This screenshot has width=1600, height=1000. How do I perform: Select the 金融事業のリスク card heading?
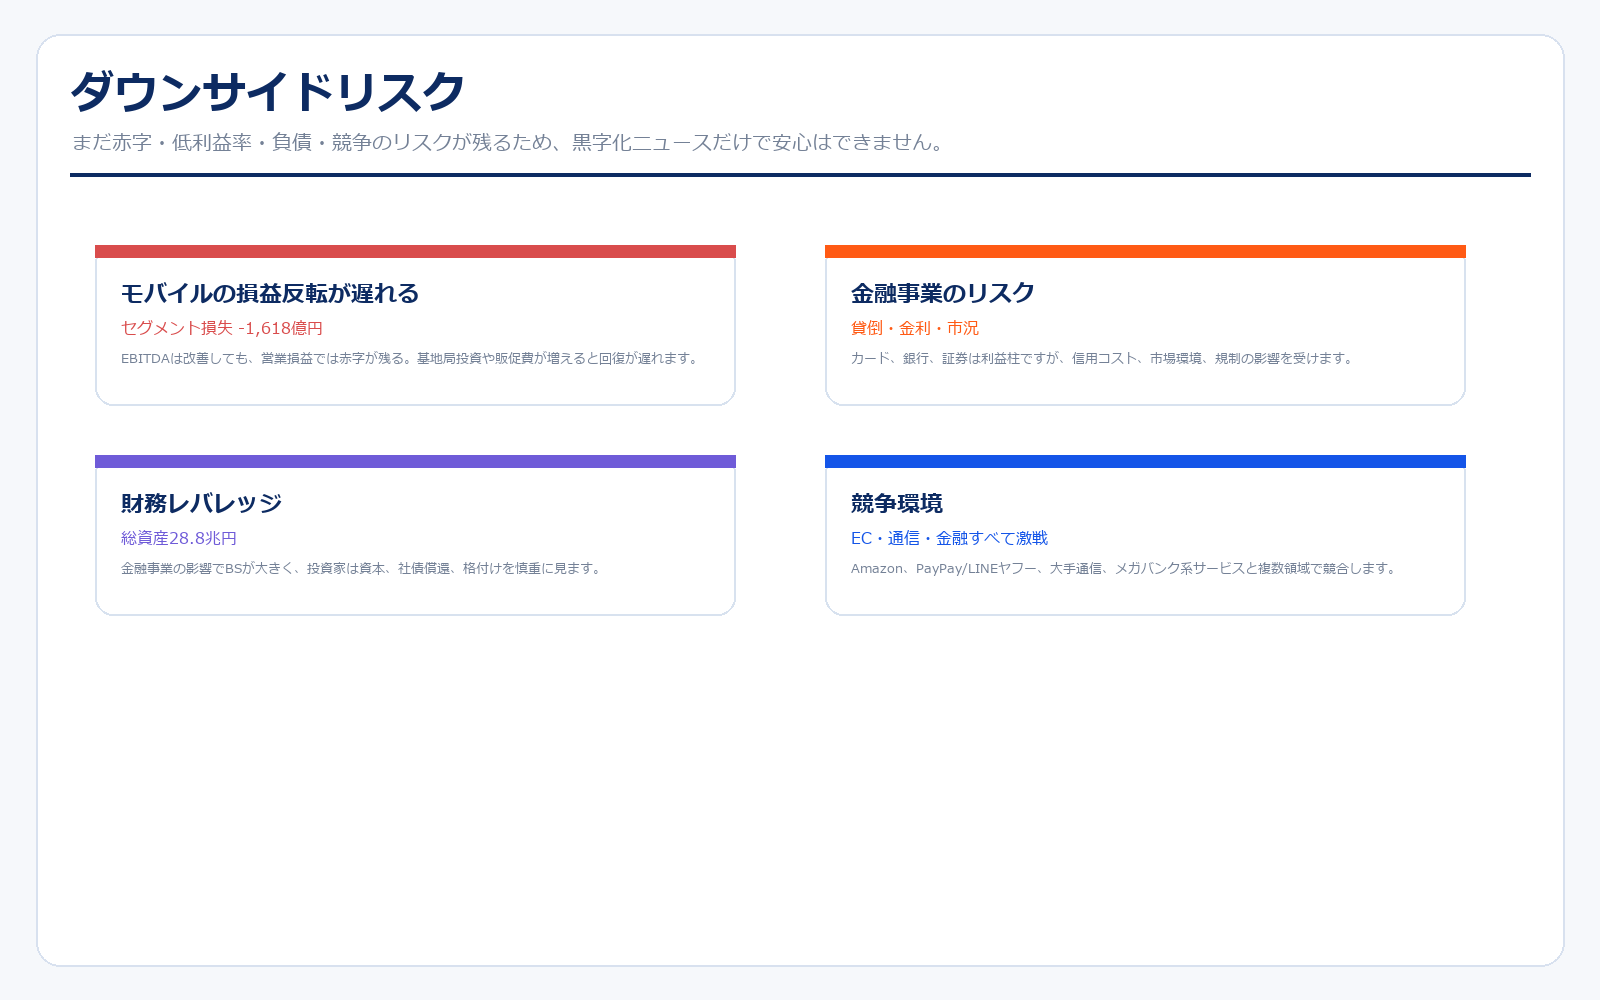[x=943, y=293]
